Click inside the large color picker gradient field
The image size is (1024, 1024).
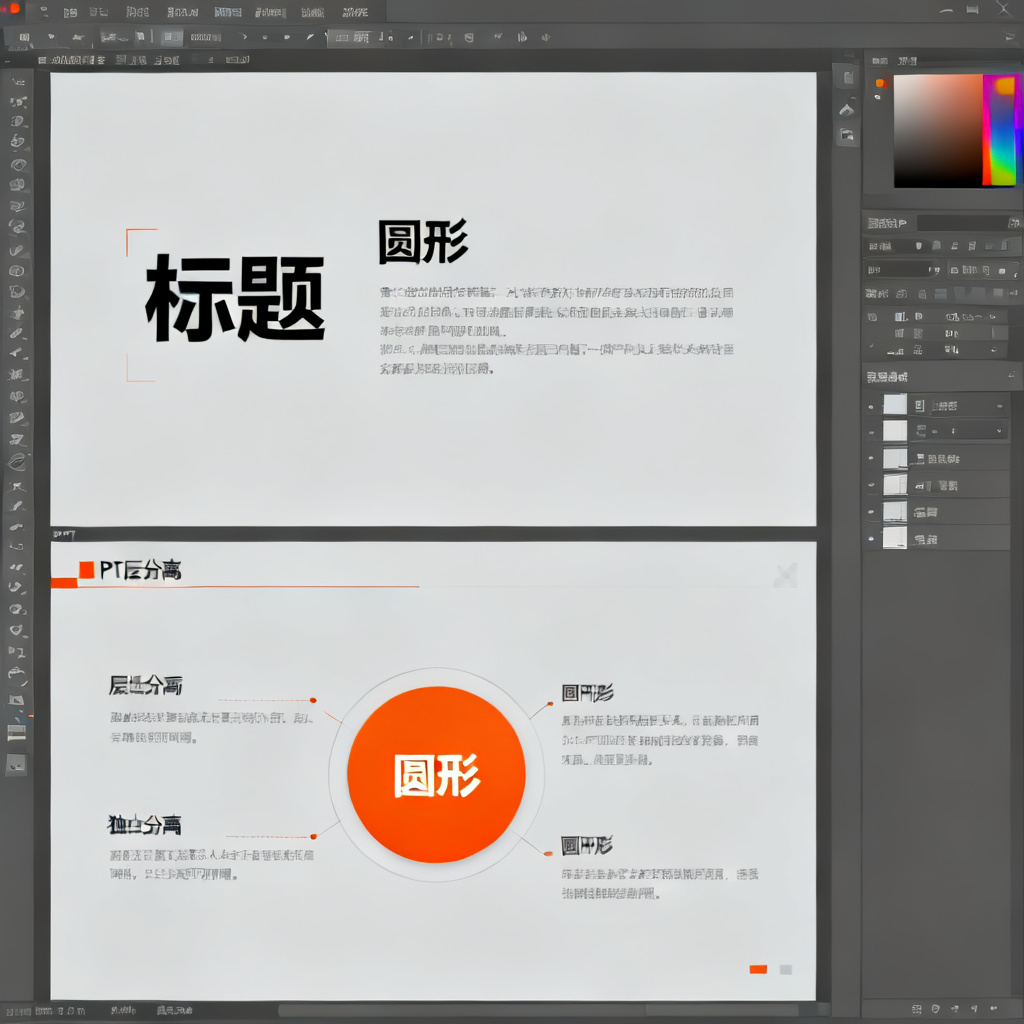[938, 131]
